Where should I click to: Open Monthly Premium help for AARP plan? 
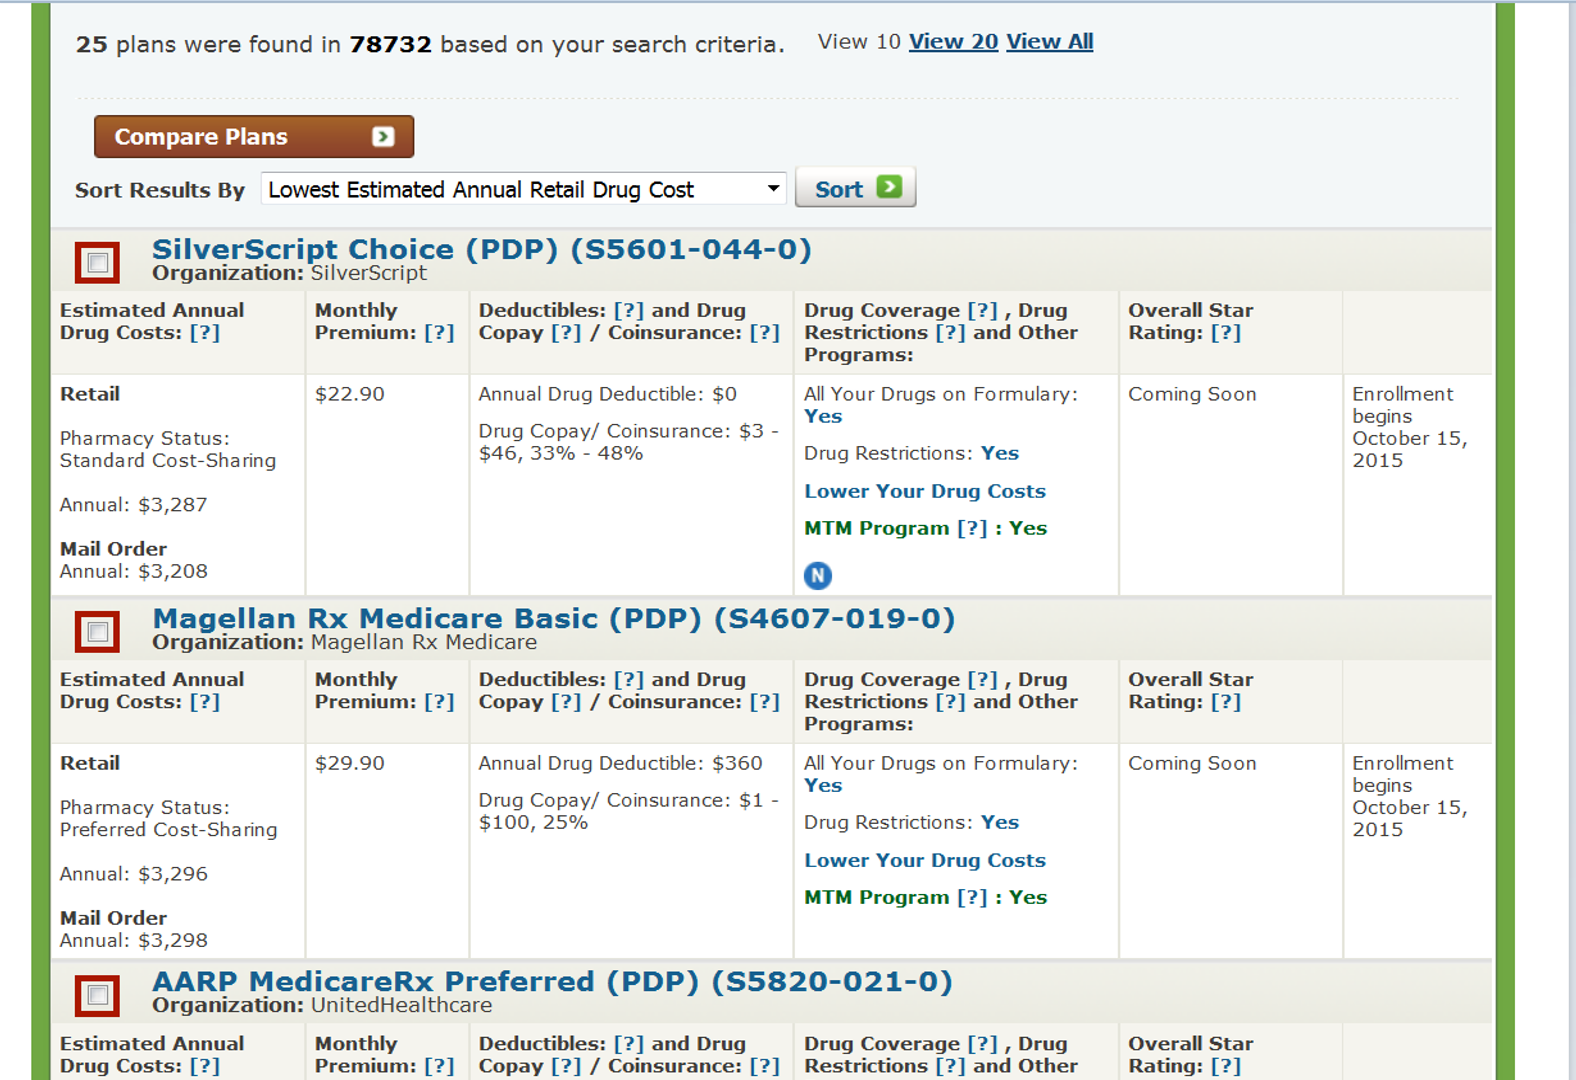pos(439,1066)
